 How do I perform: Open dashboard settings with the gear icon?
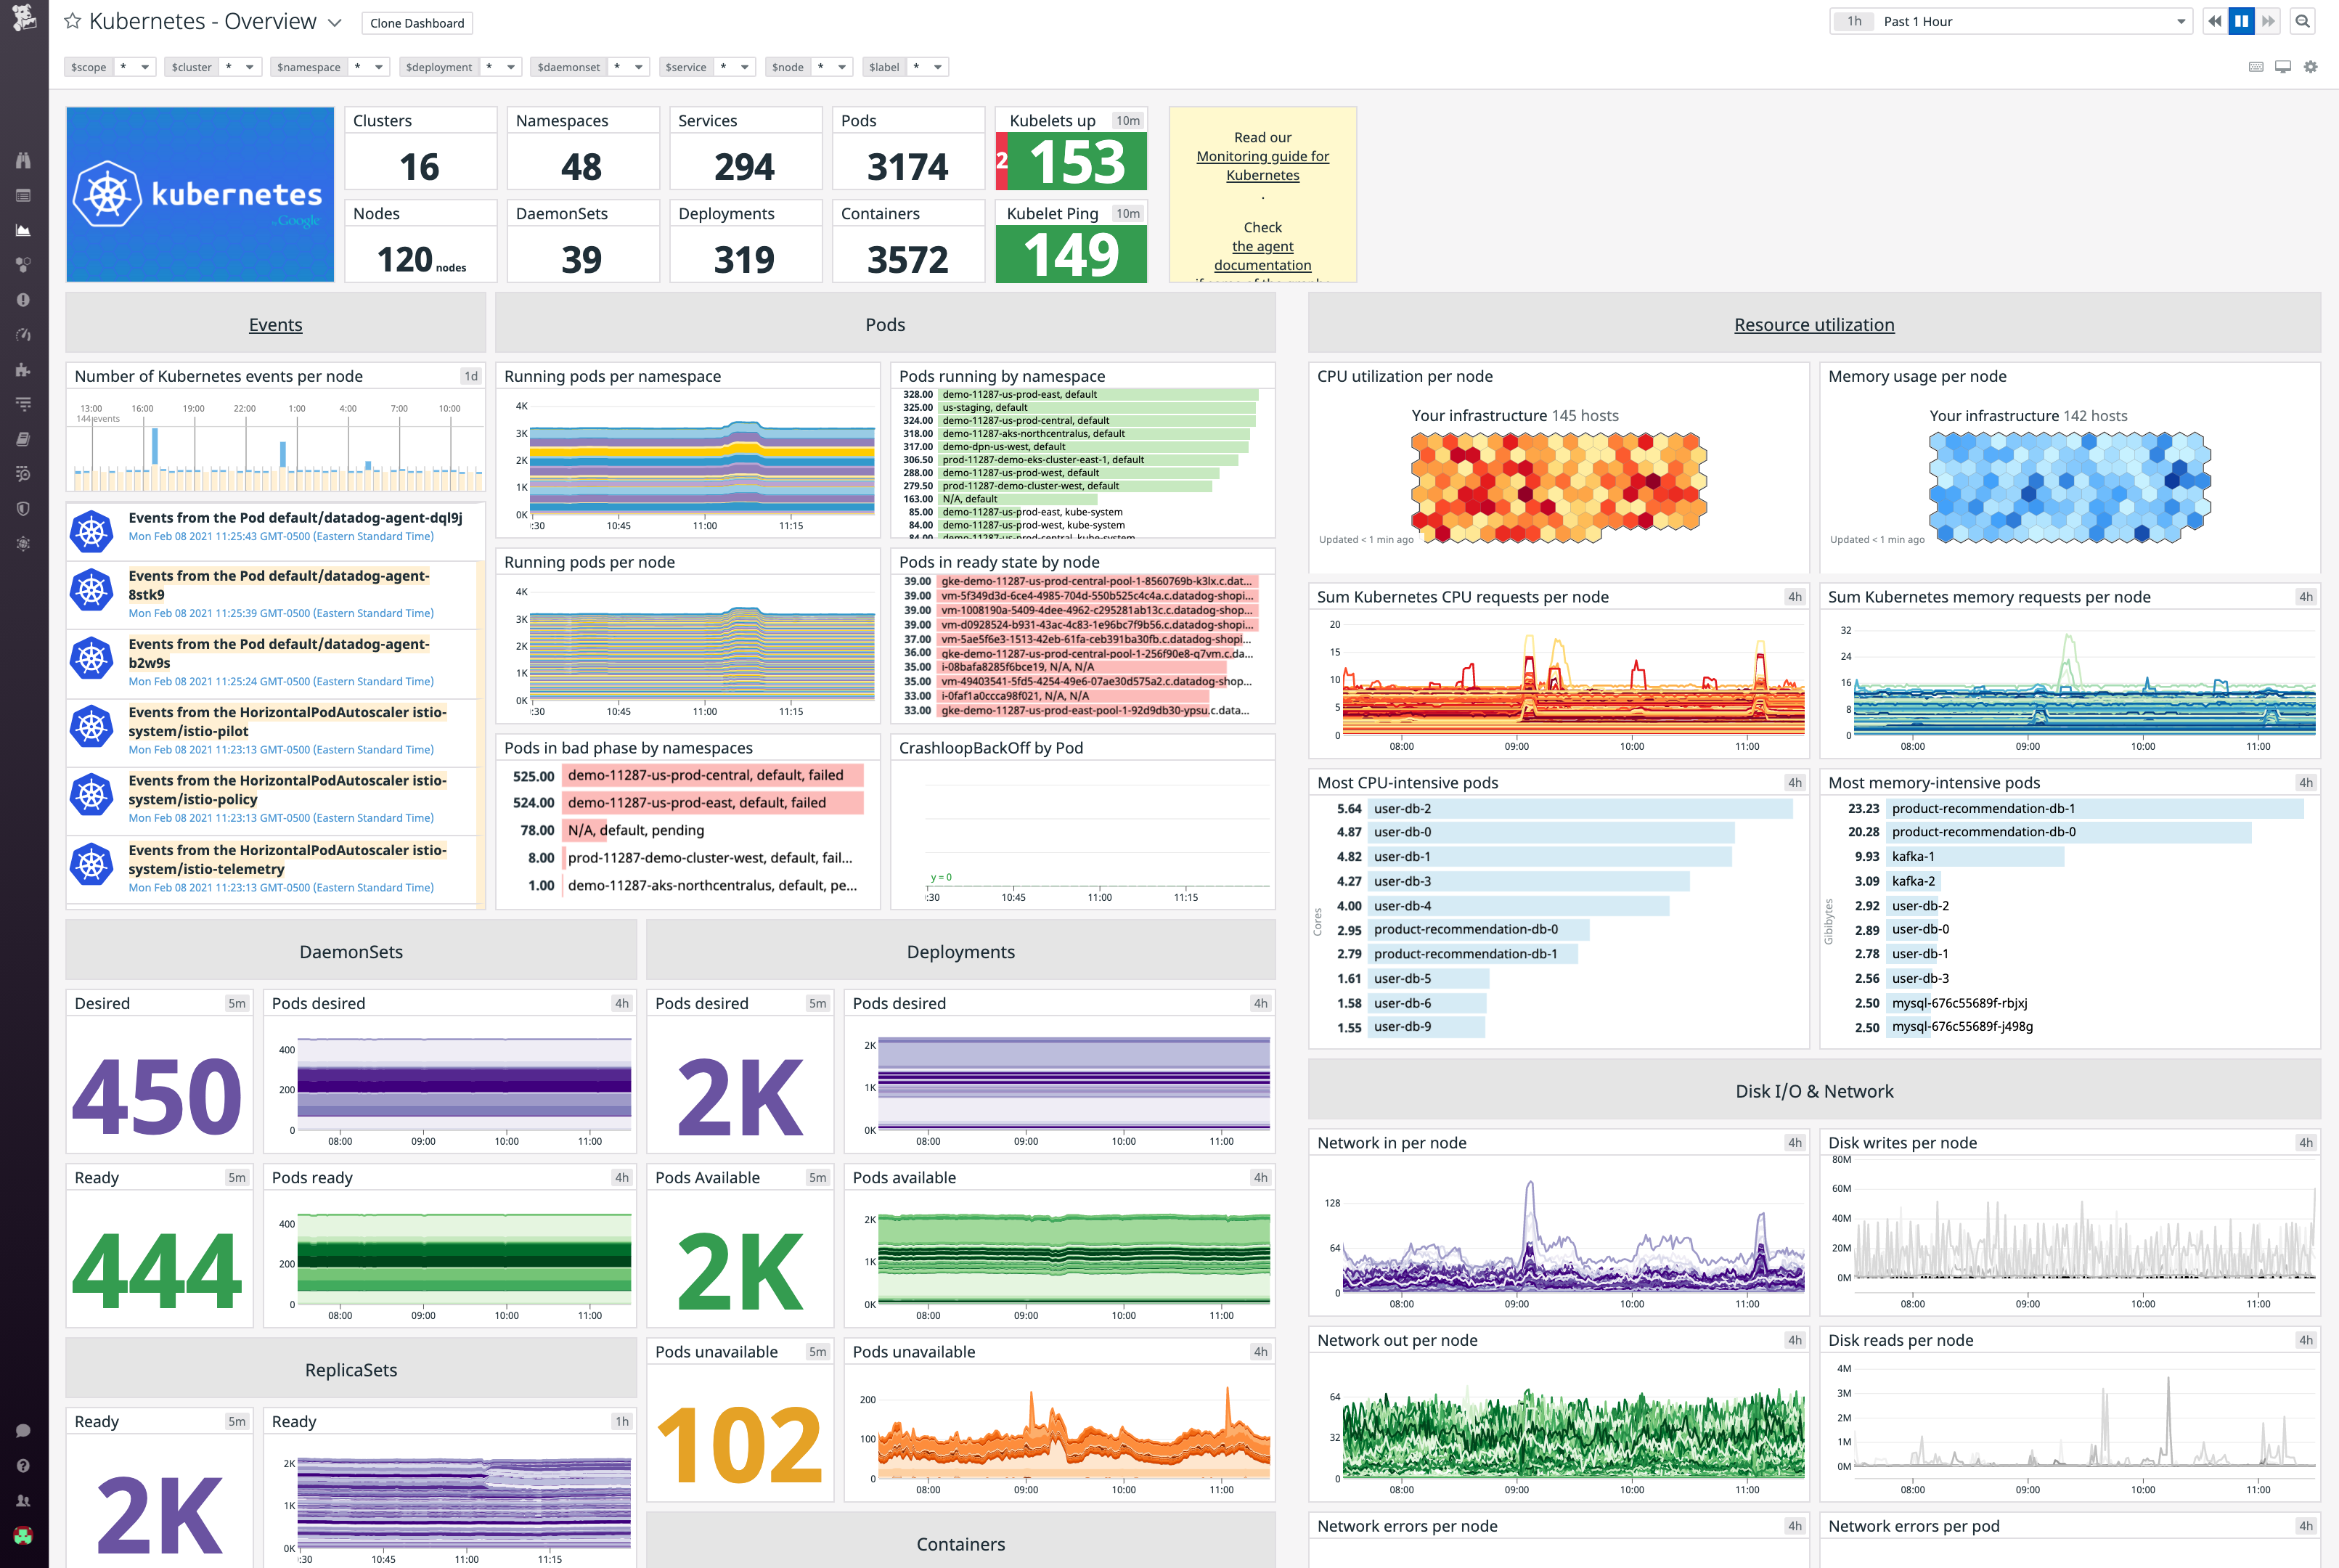[2311, 66]
